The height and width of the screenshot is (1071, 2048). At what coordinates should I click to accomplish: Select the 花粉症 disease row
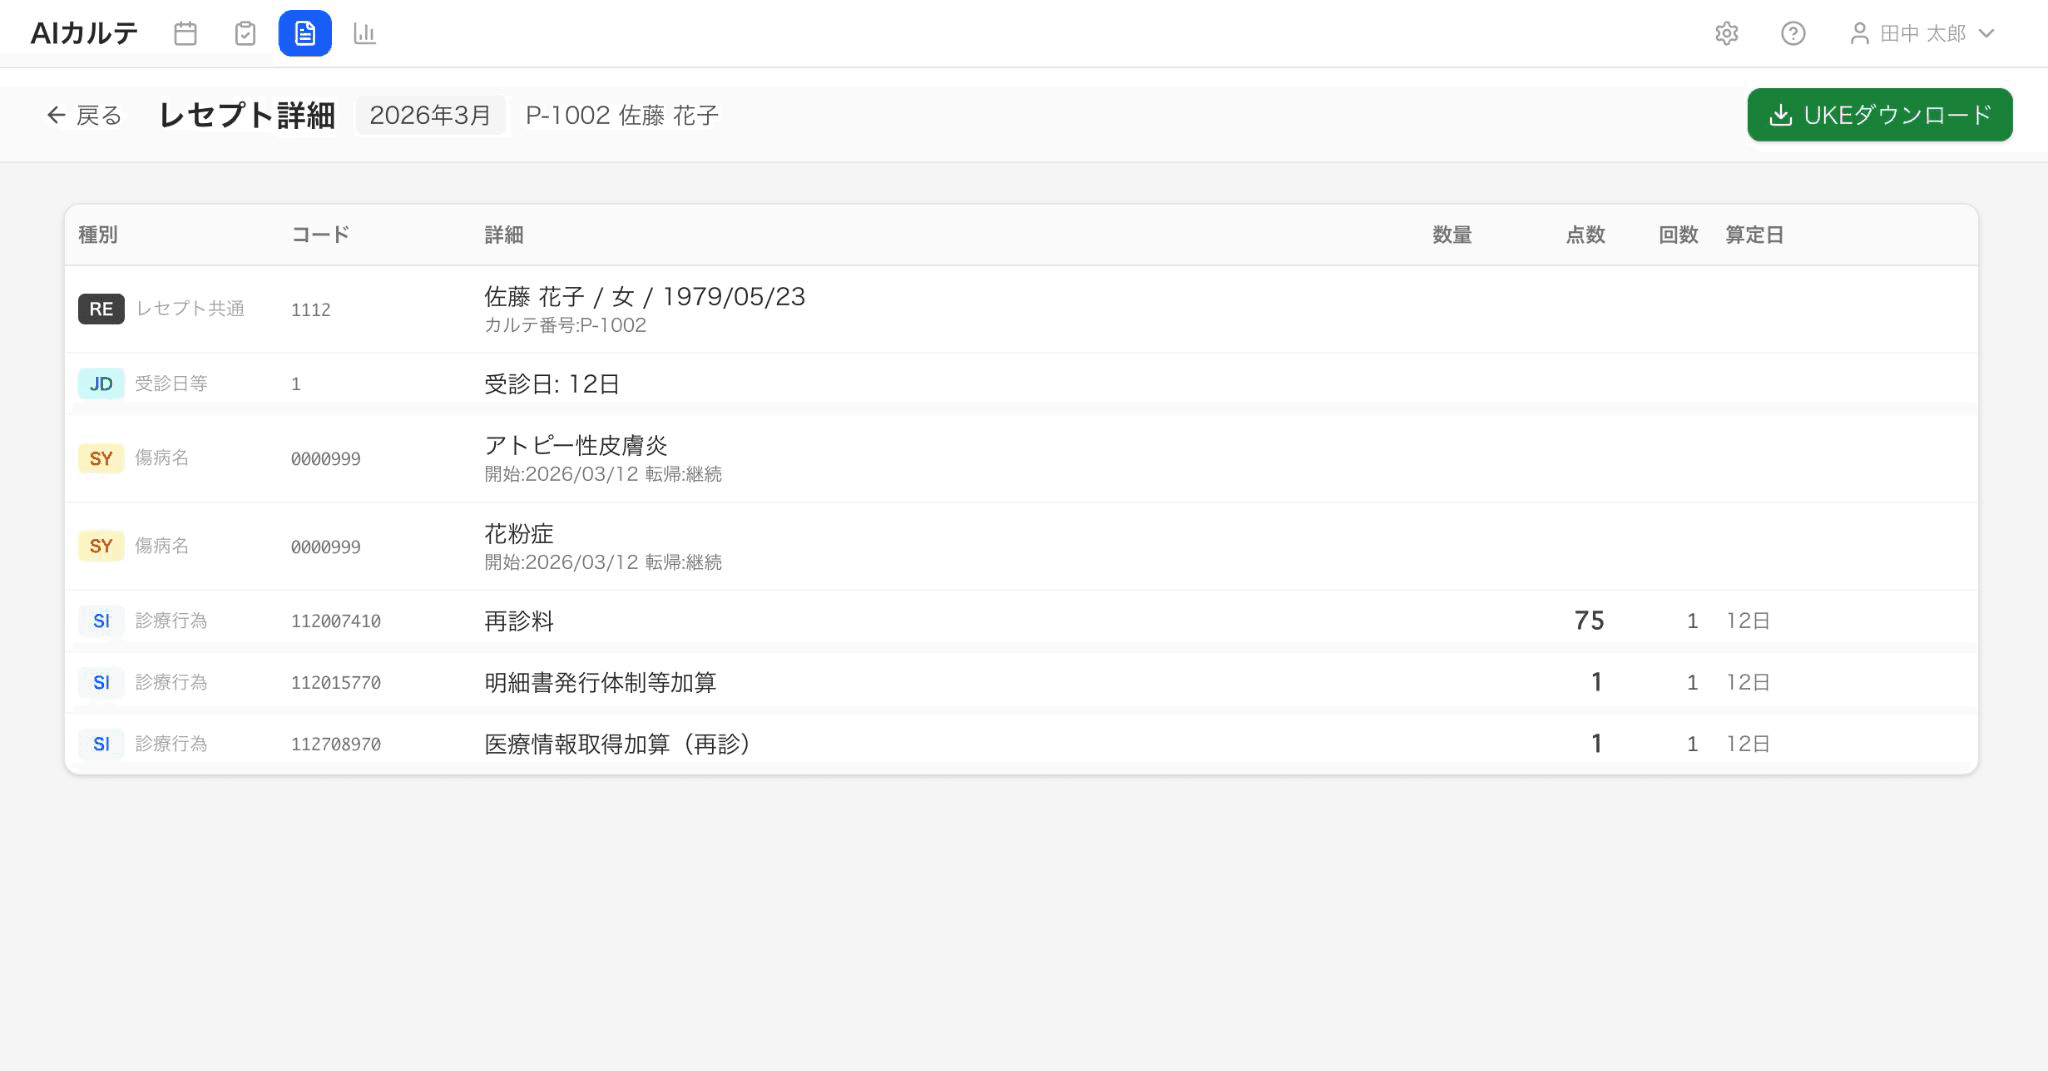point(1021,546)
